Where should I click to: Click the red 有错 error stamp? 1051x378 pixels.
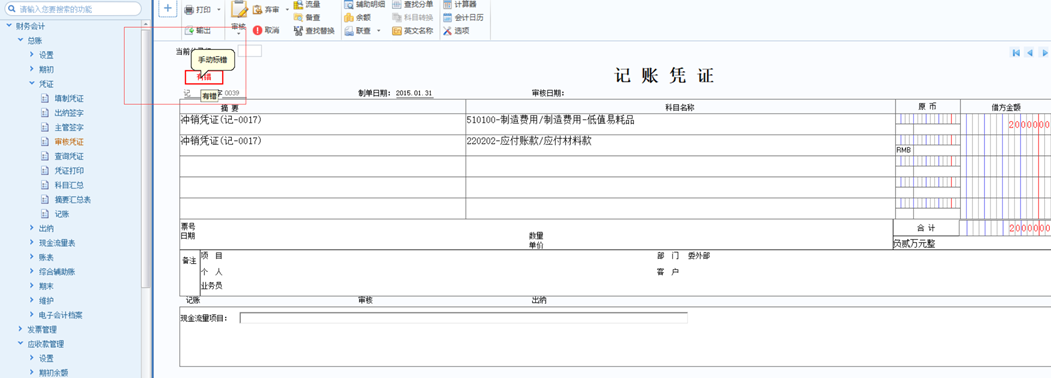click(x=204, y=78)
